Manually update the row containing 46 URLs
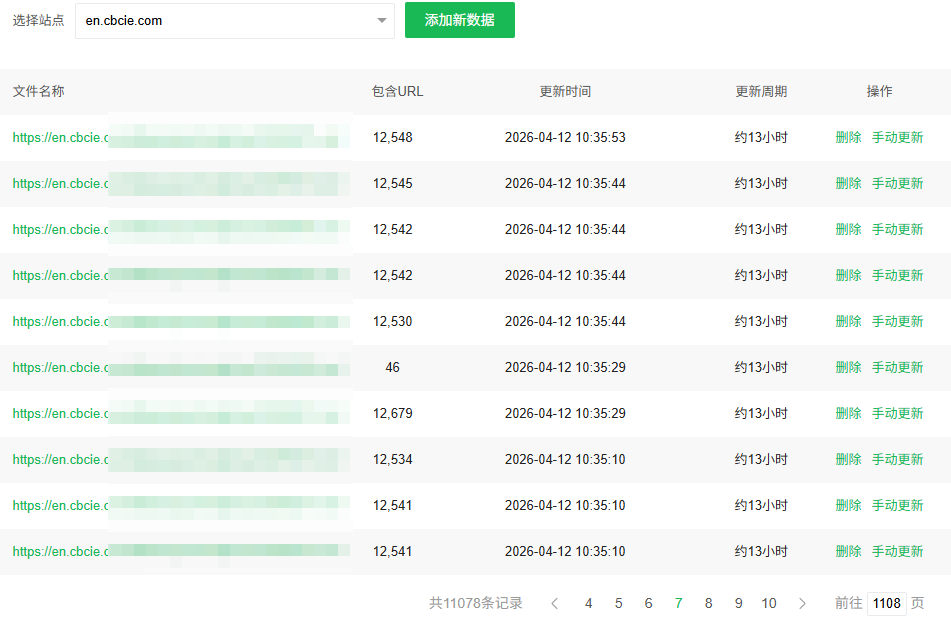 pos(898,368)
